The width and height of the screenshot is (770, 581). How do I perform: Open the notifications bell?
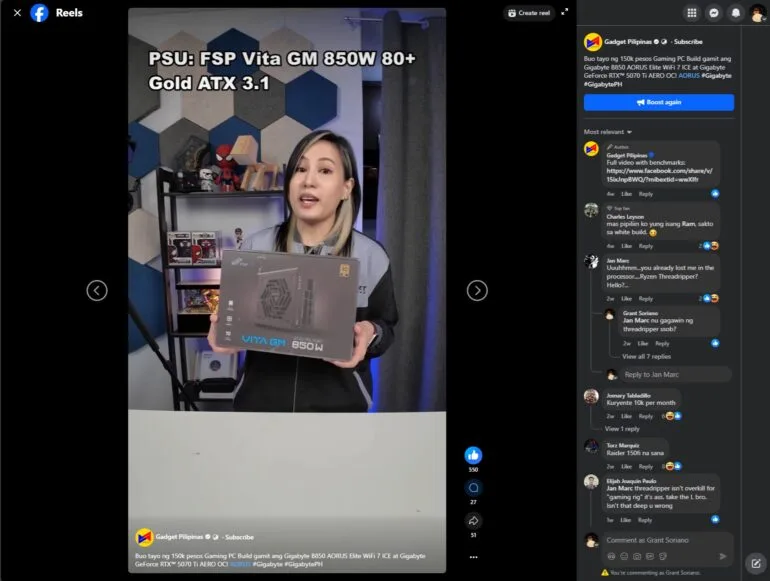pos(736,13)
